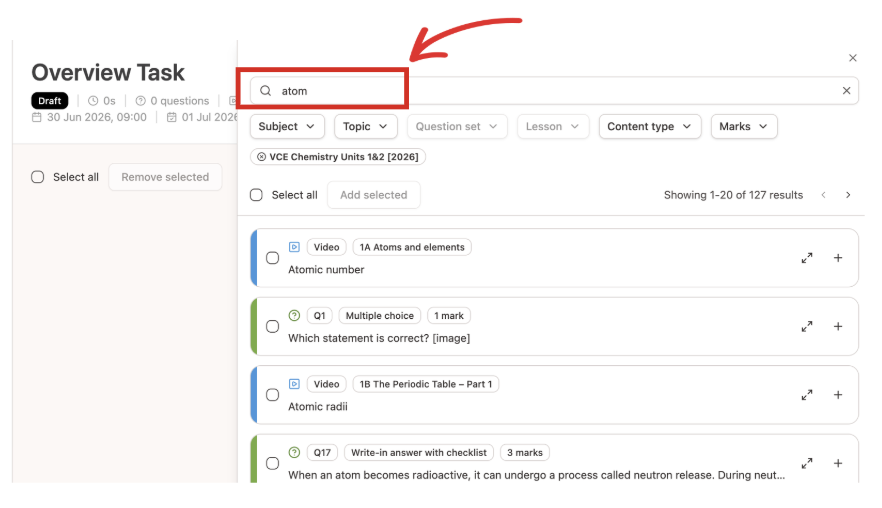The height and width of the screenshot is (508, 882).
Task: Click the 'Video' tag on Atomic number card
Action: (x=326, y=247)
